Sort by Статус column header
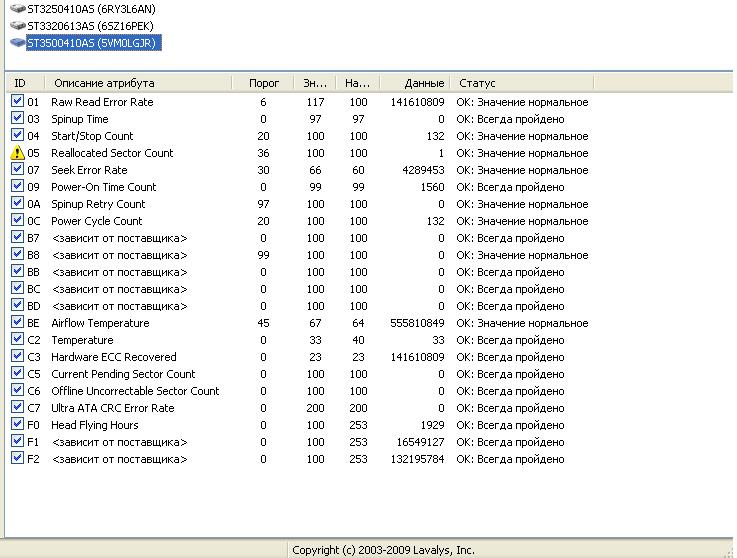 [522, 83]
